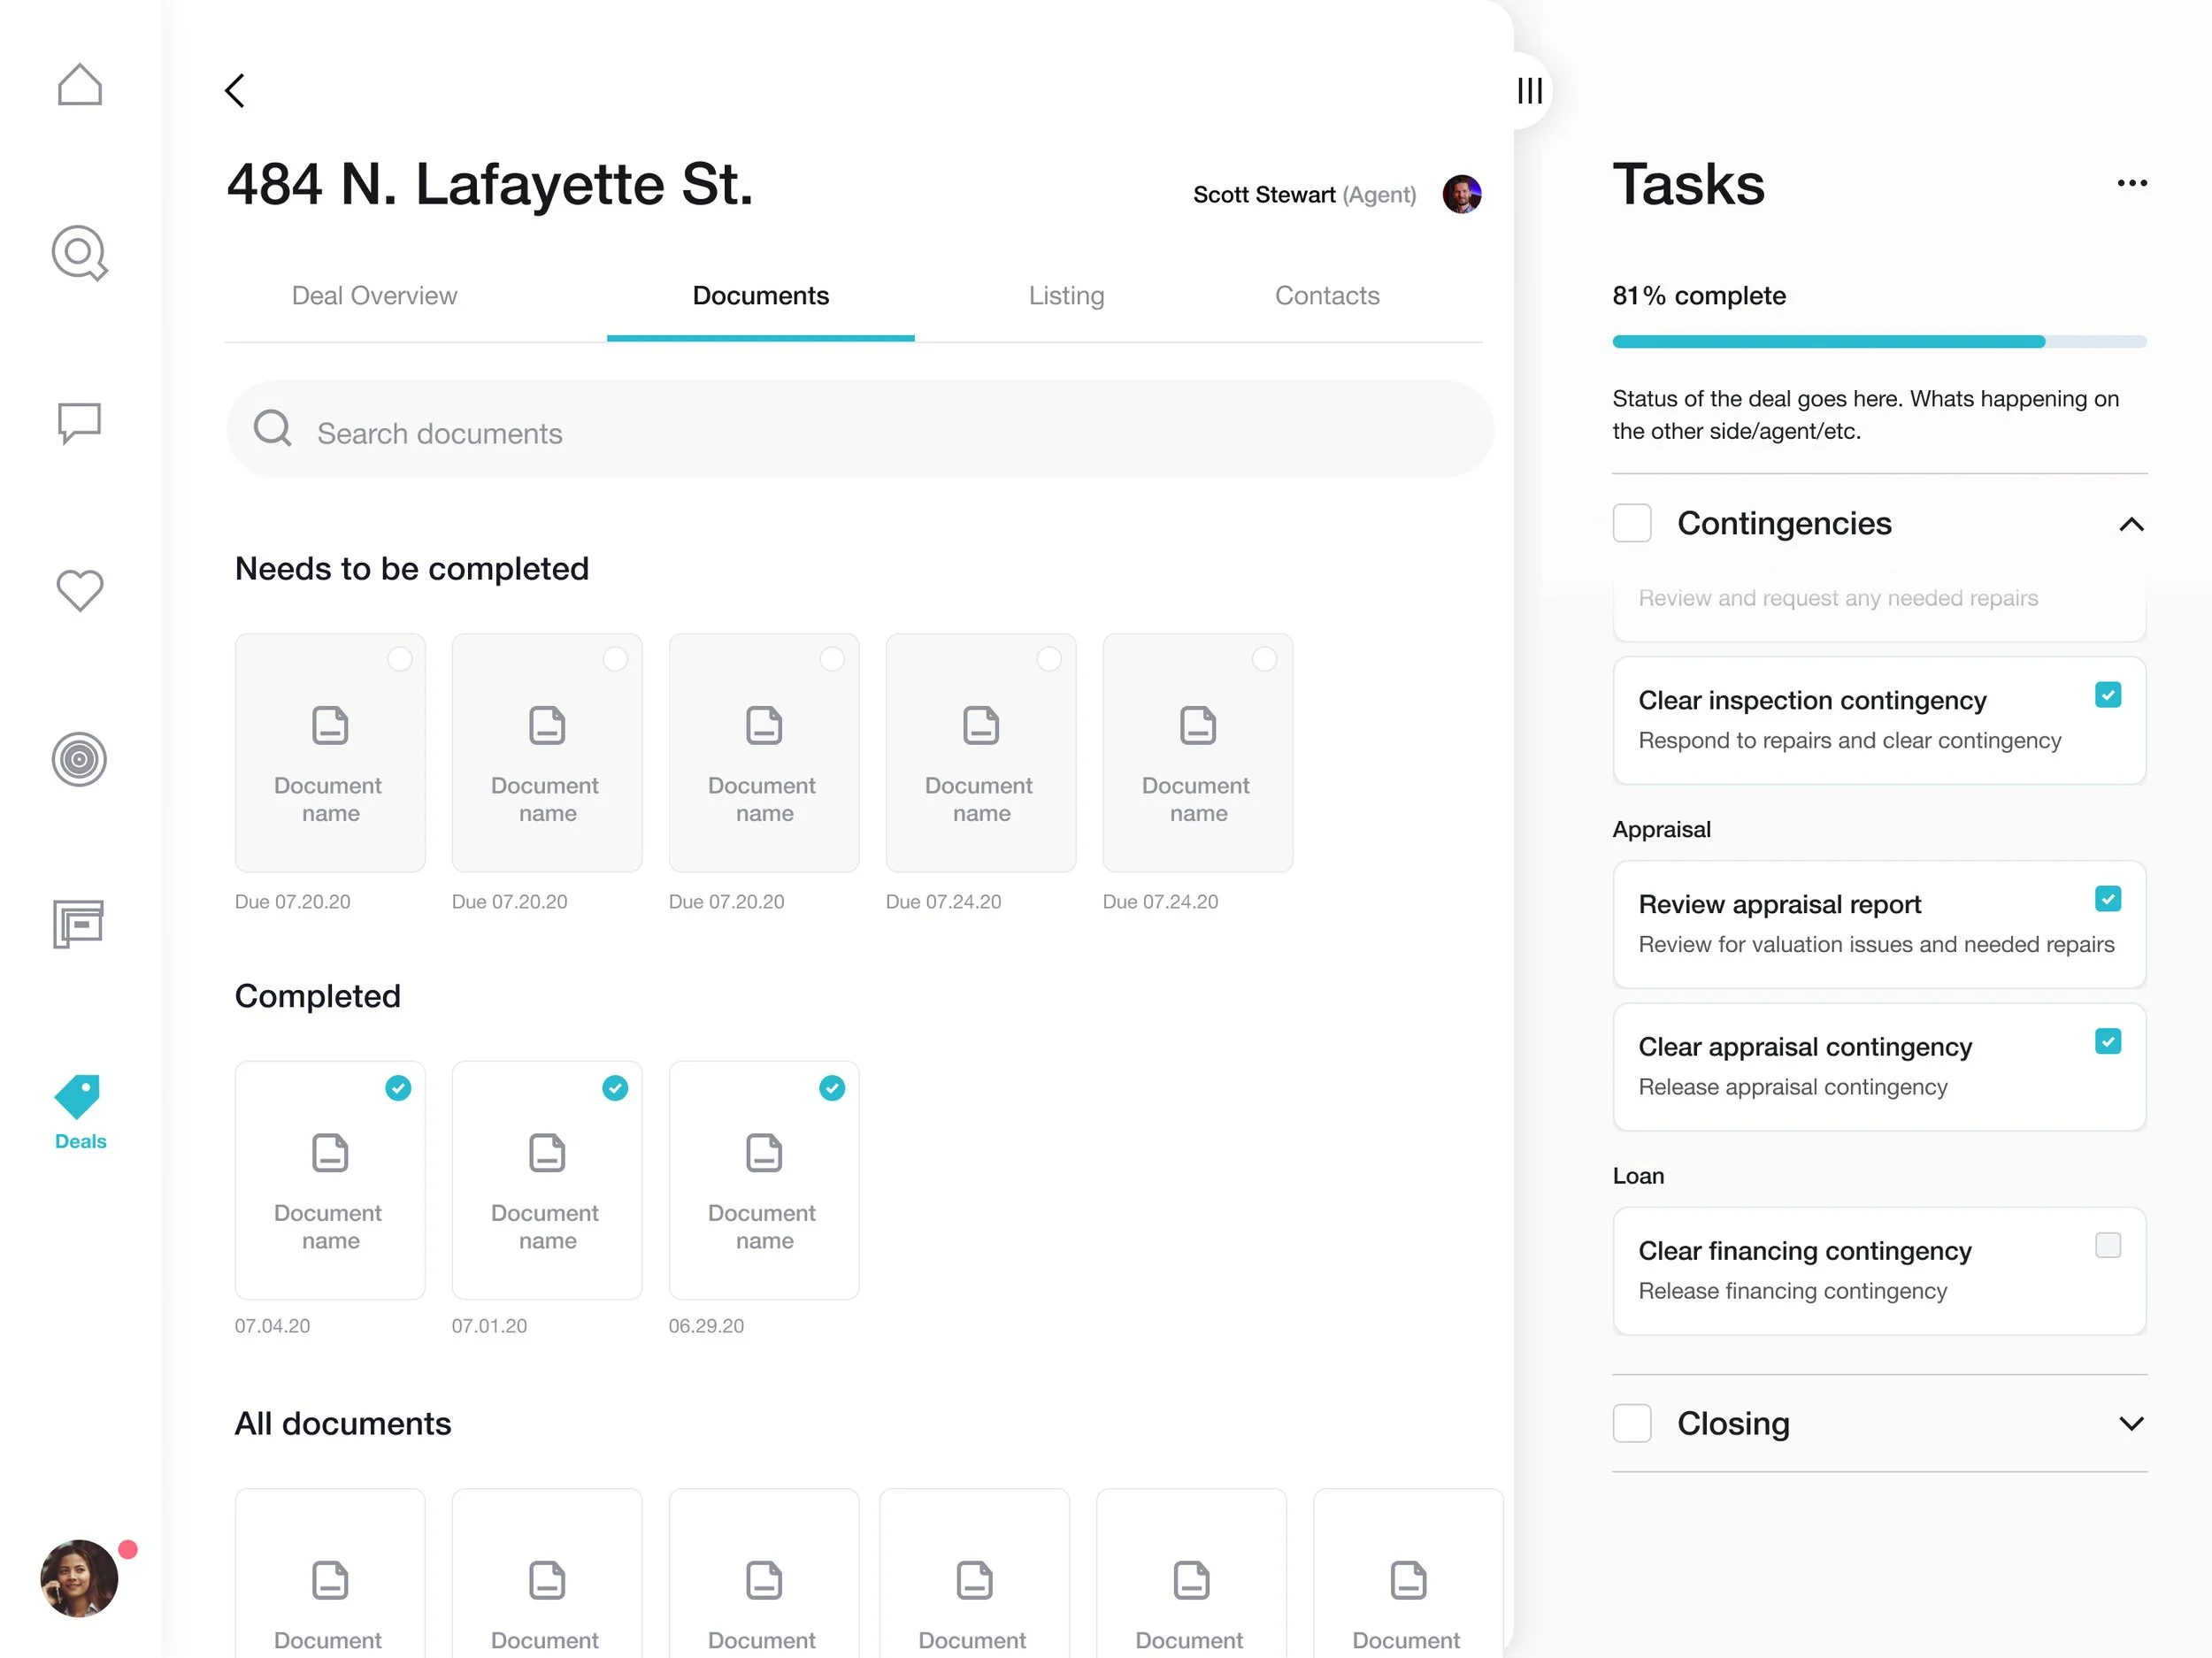Click the back arrow icon
This screenshot has height=1658, width=2212.
tap(235, 91)
